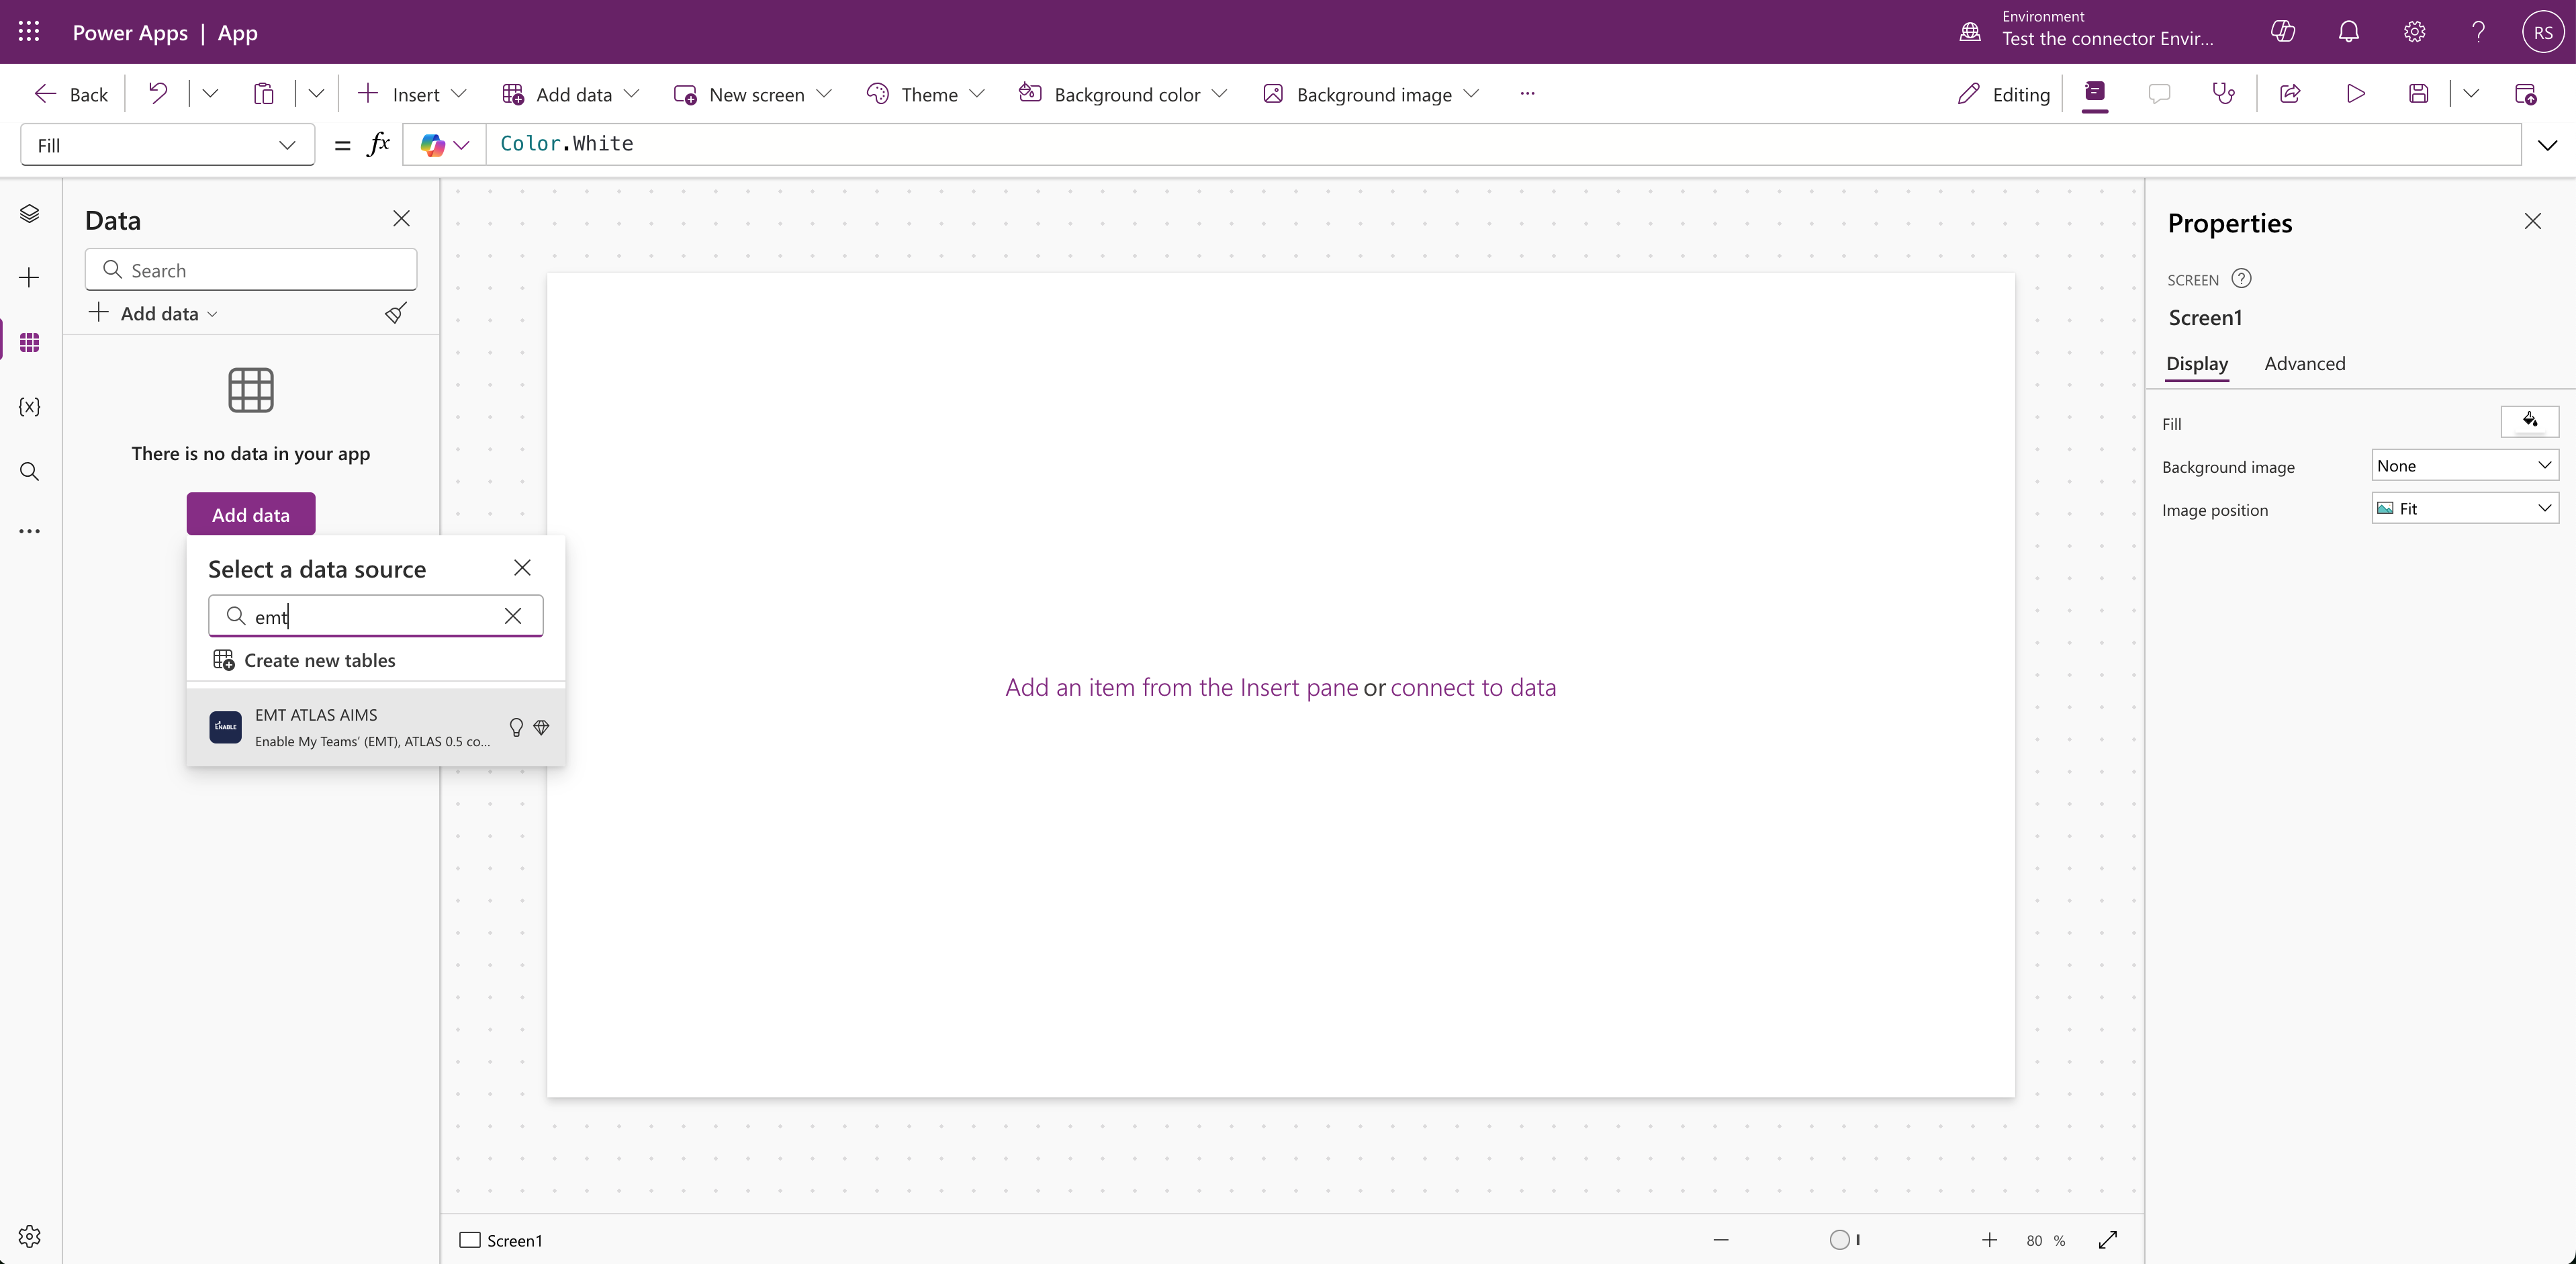The height and width of the screenshot is (1264, 2576).
Task: Open the Notifications bell
Action: coord(2348,32)
